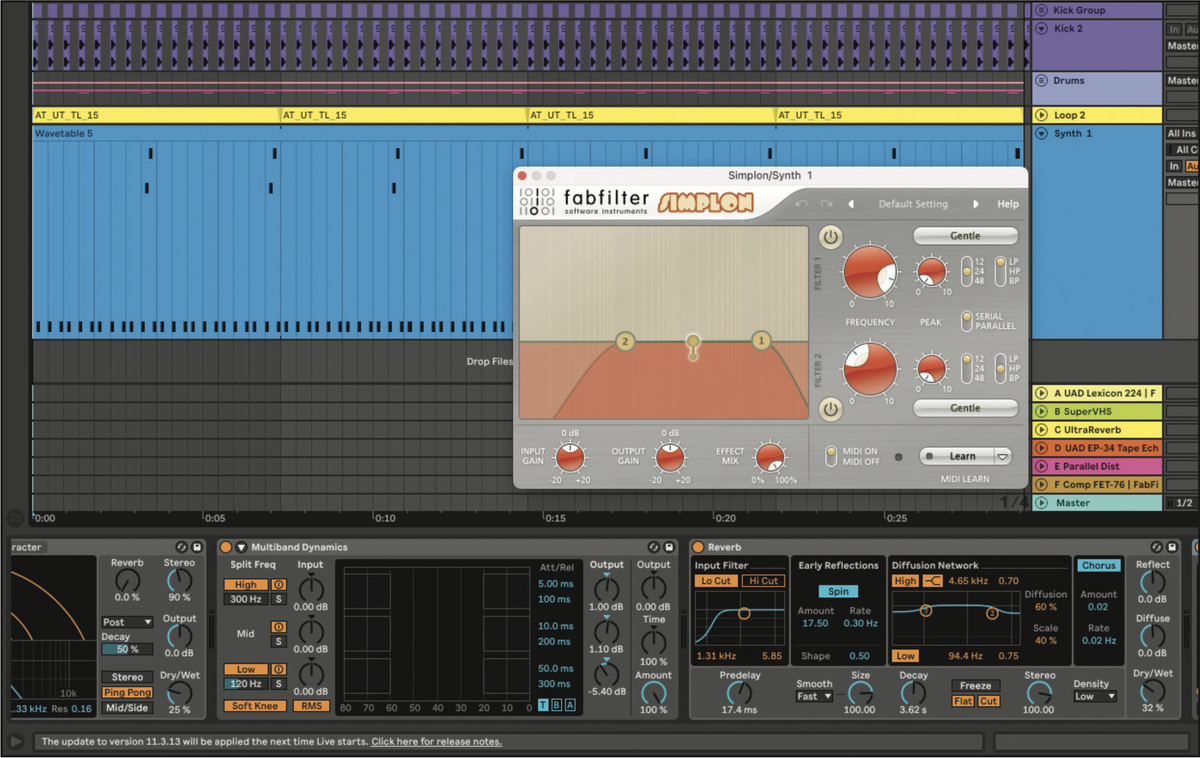1200x758 pixels.
Task: Click the Learn button for MIDI Learn
Action: (961, 455)
